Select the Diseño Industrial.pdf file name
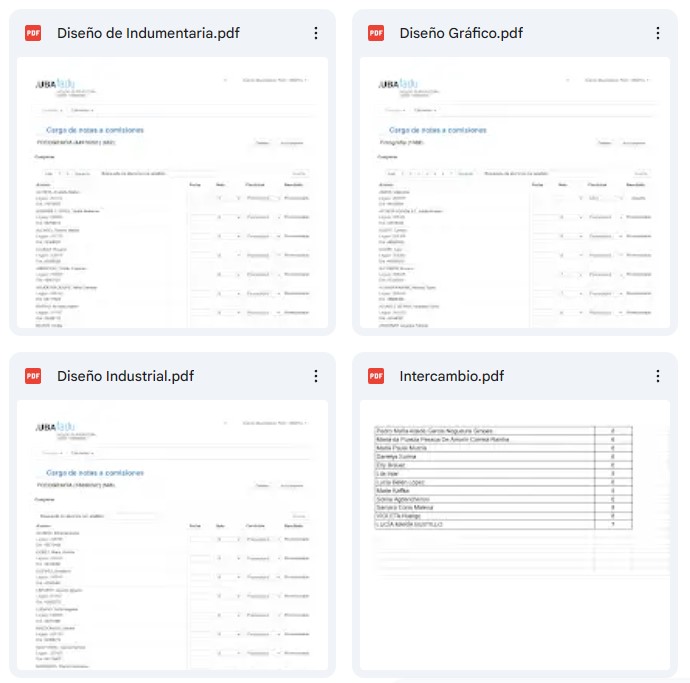 125,376
